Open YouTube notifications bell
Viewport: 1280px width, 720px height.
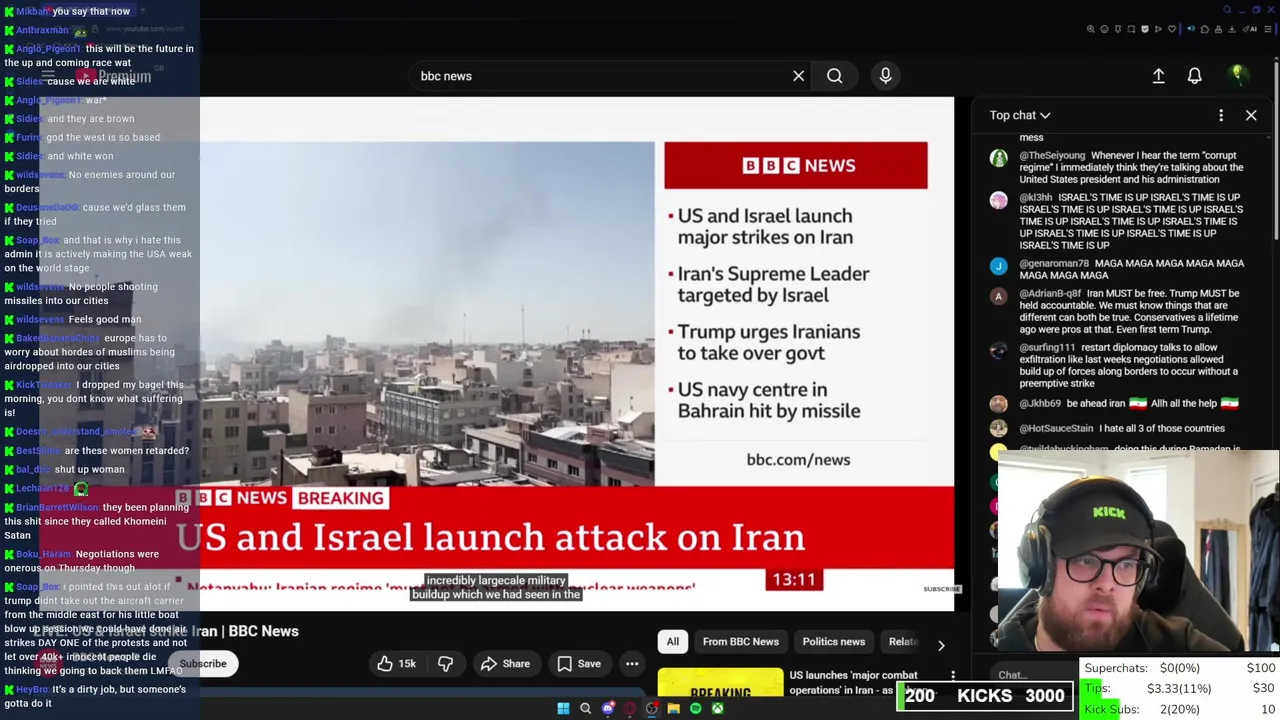pyautogui.click(x=1194, y=76)
